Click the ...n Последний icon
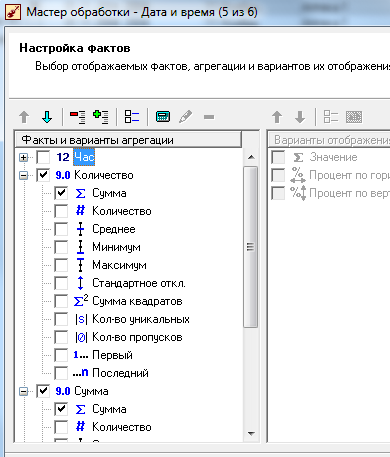The image size is (390, 457). click(x=81, y=373)
